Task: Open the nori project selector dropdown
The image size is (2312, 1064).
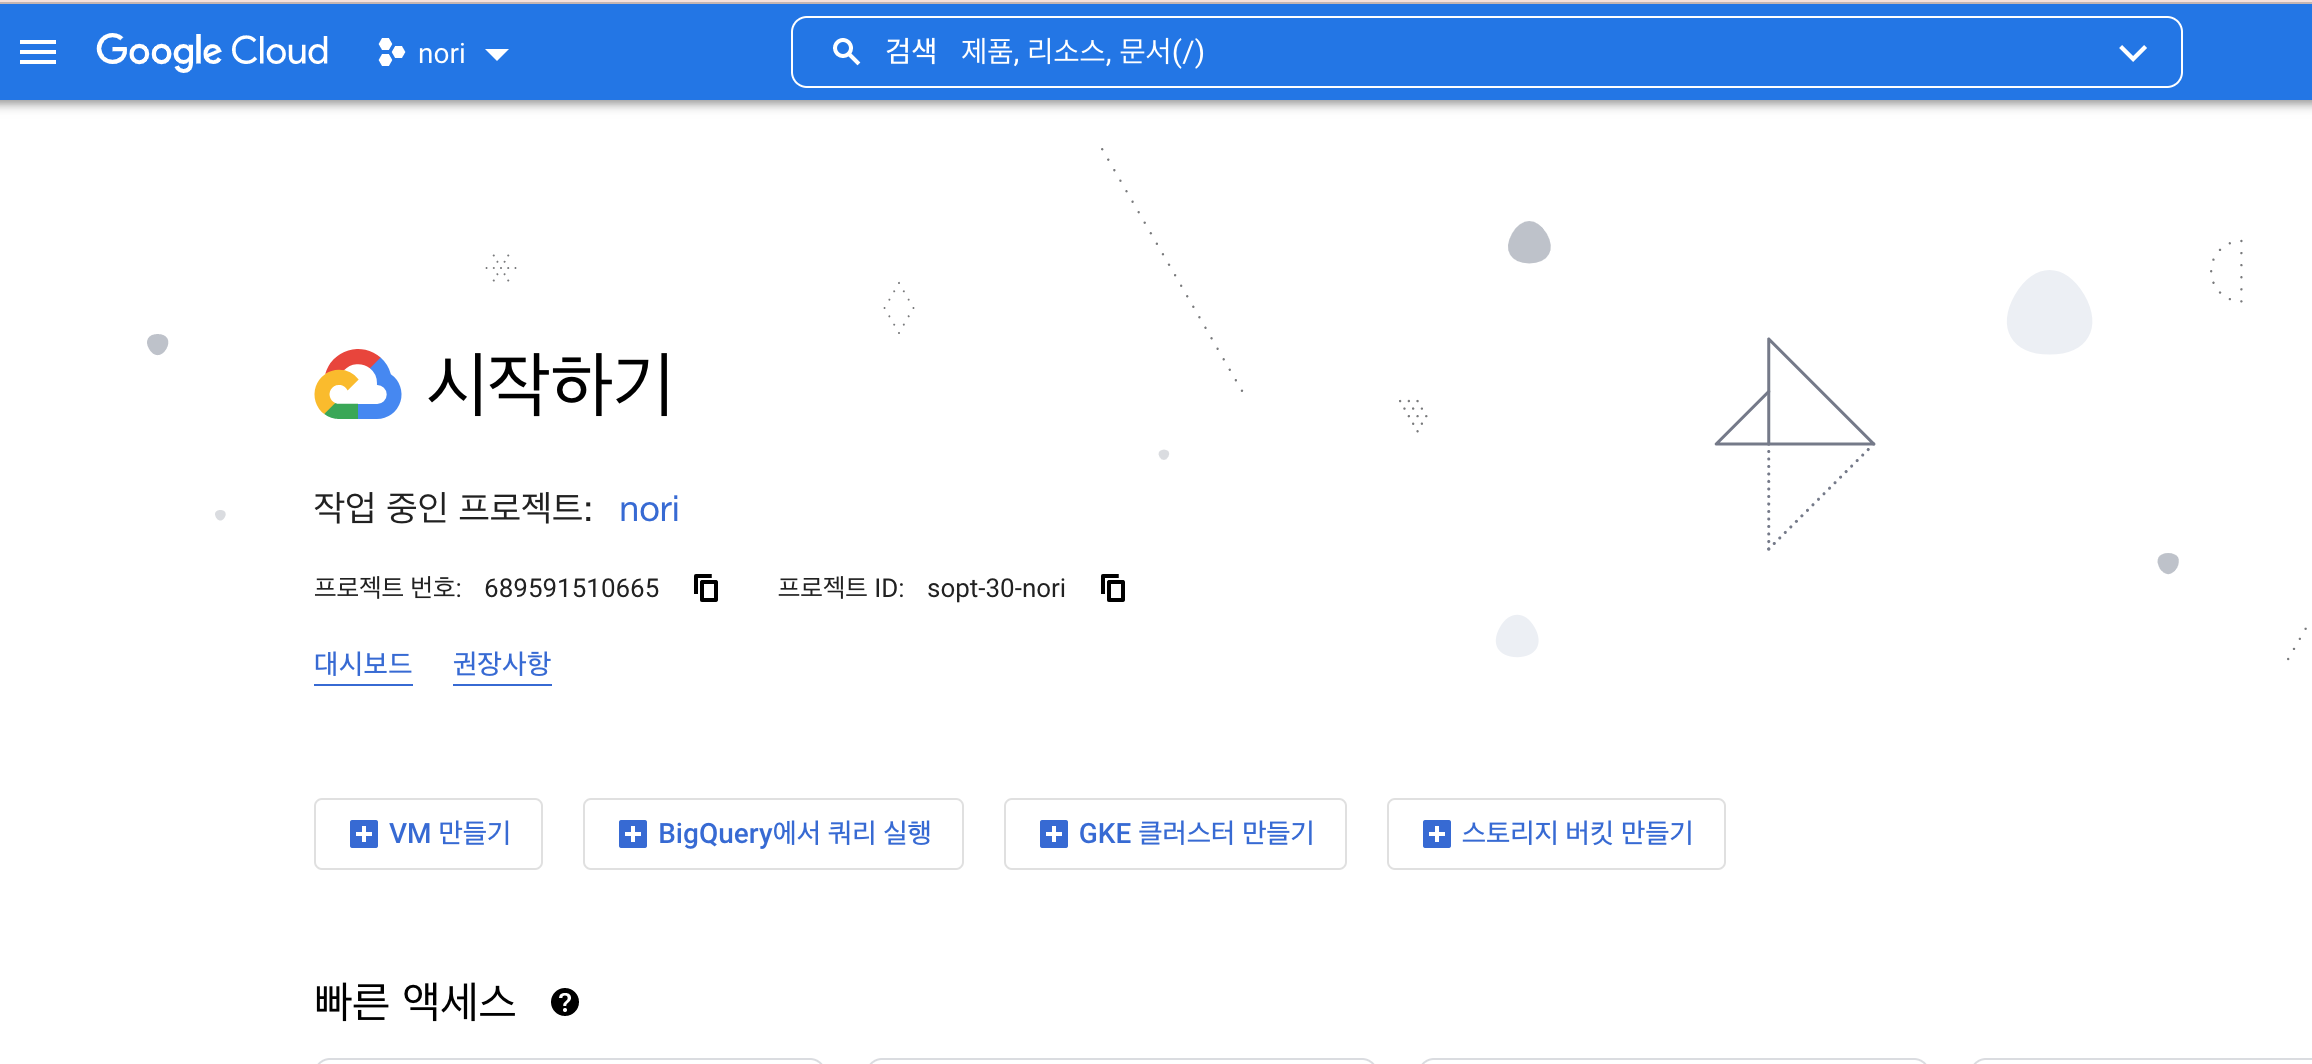Action: [x=444, y=53]
